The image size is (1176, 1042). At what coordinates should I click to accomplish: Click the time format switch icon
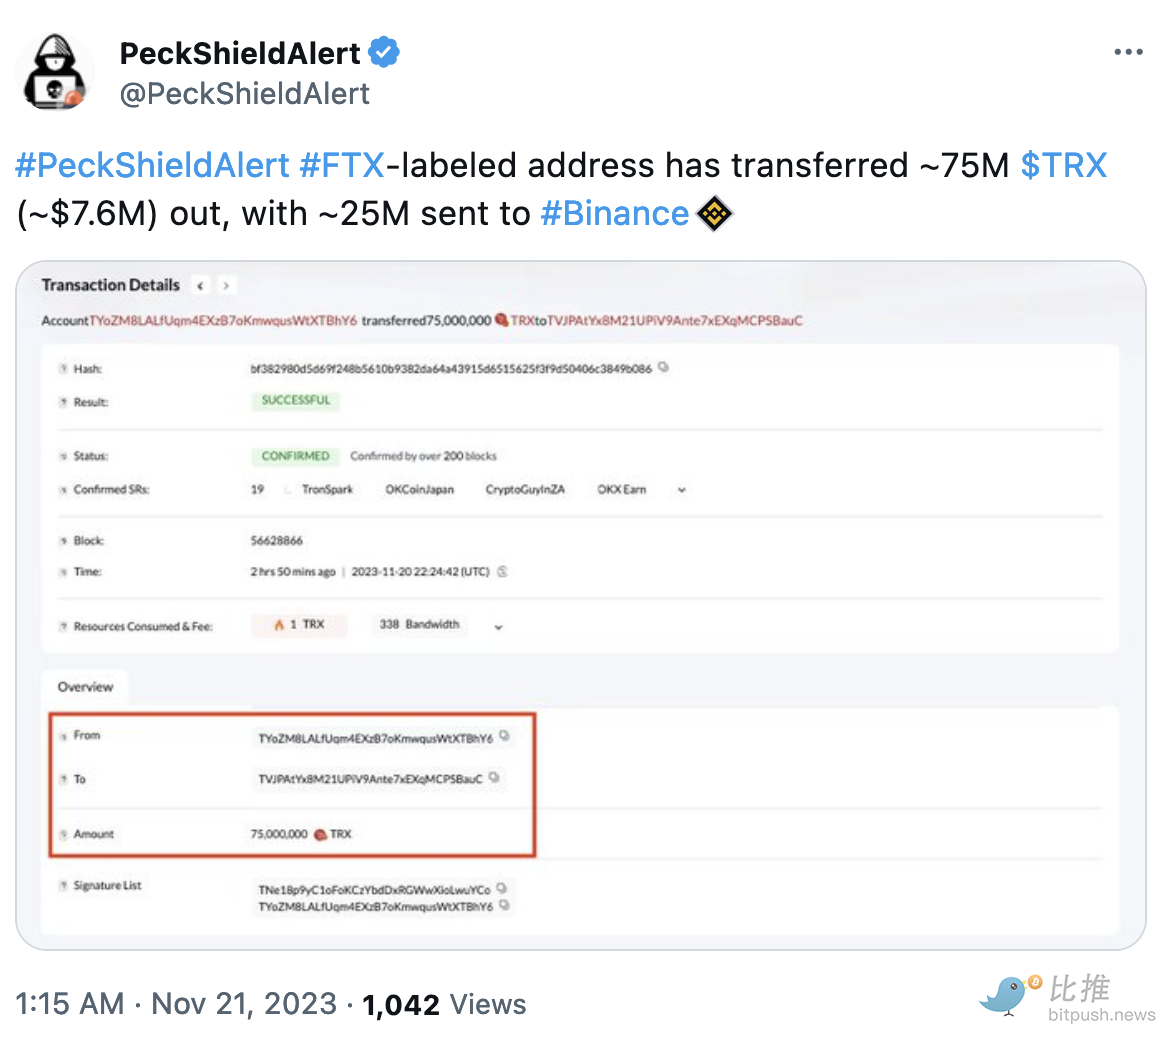(503, 572)
